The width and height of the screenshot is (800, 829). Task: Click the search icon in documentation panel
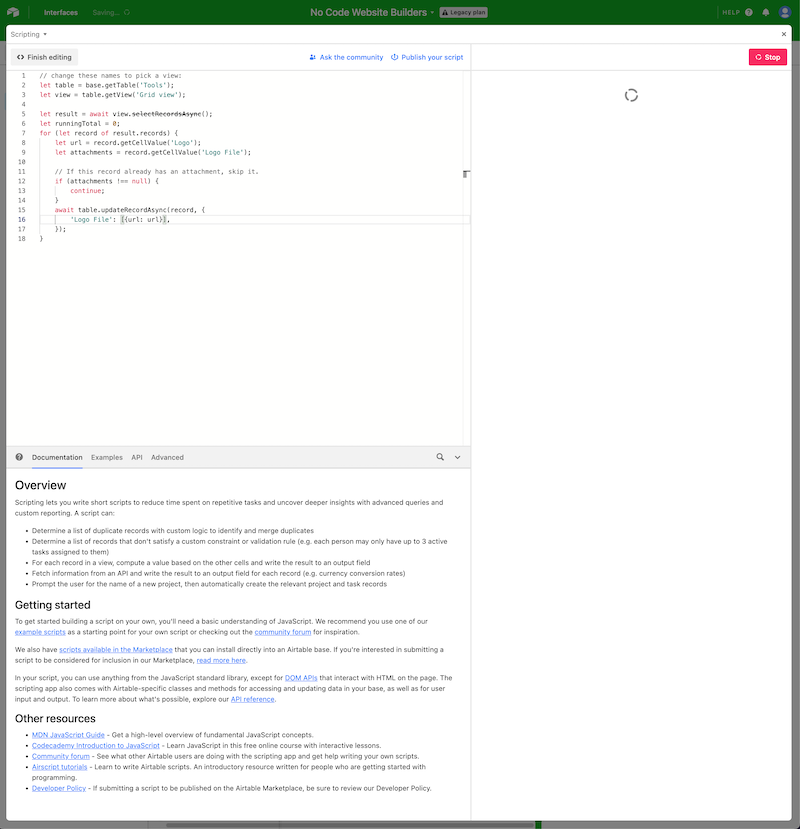click(440, 457)
